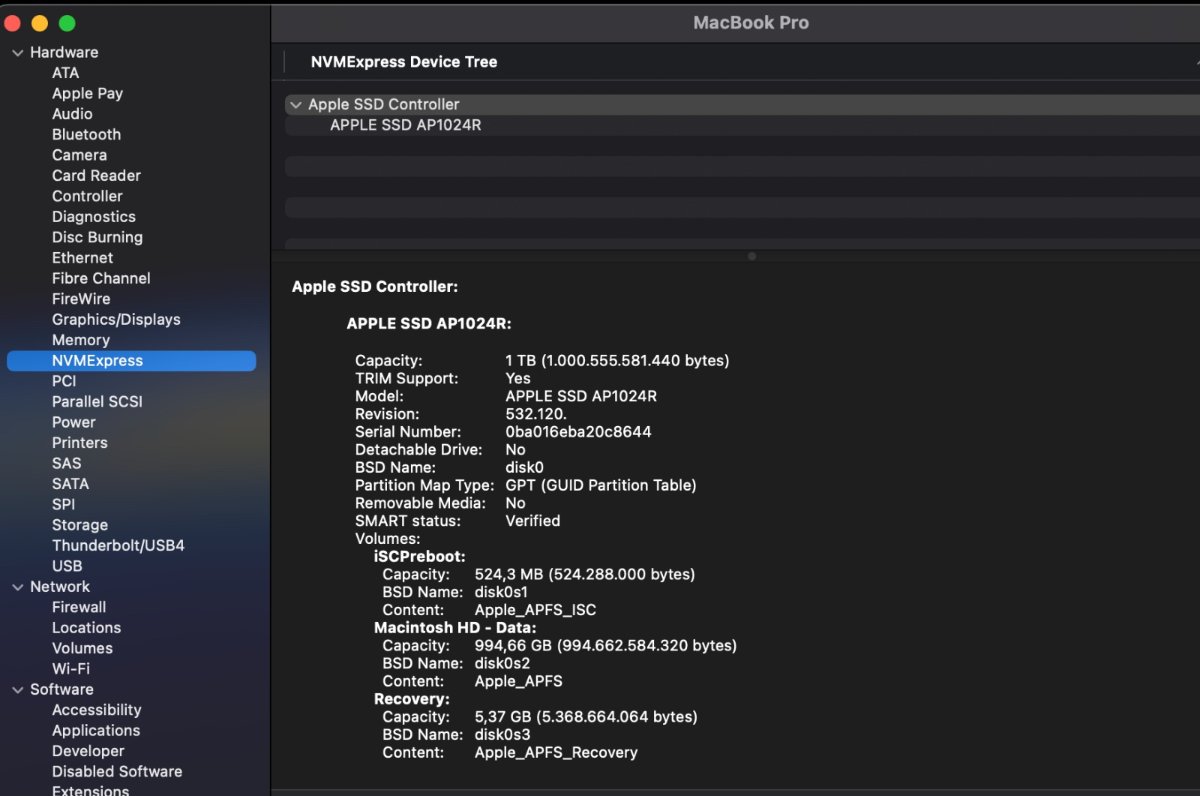Click the serial number 0ba016eba20c8644
The width and height of the screenshot is (1200, 796).
[x=579, y=432]
